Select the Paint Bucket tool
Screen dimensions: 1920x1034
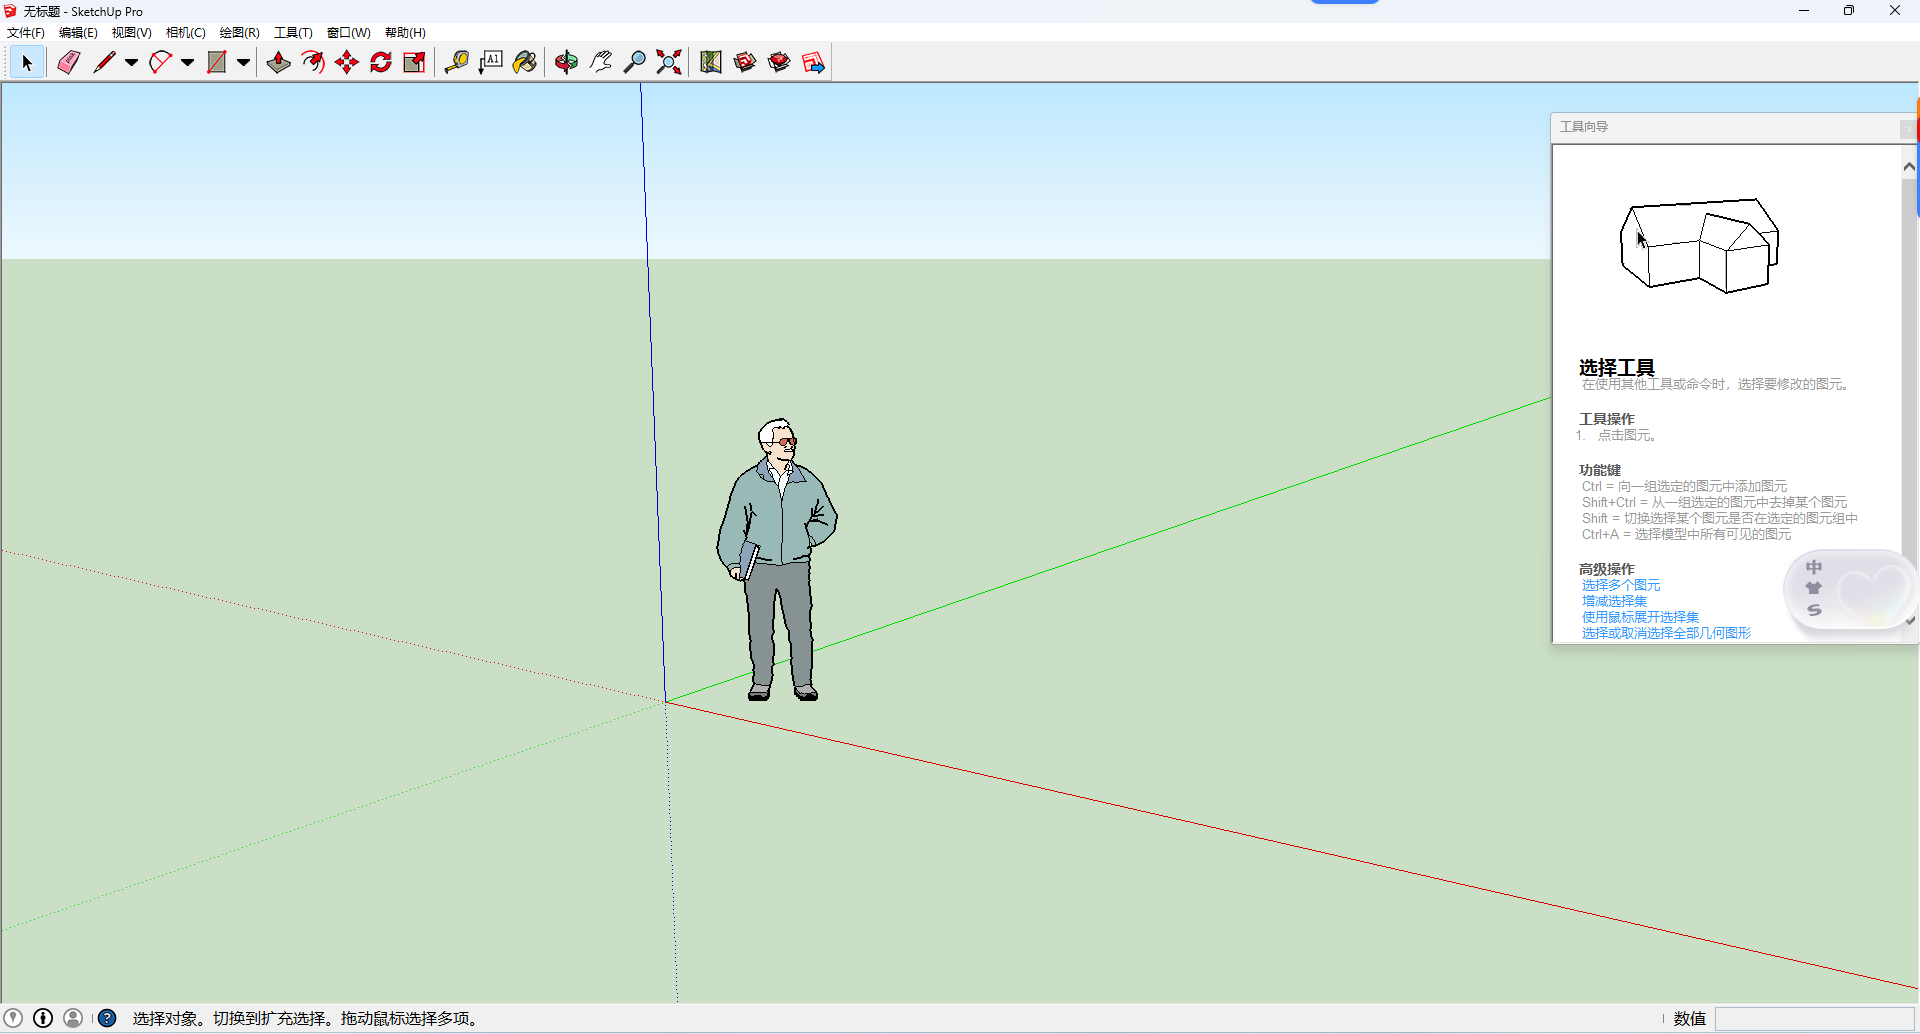click(524, 61)
